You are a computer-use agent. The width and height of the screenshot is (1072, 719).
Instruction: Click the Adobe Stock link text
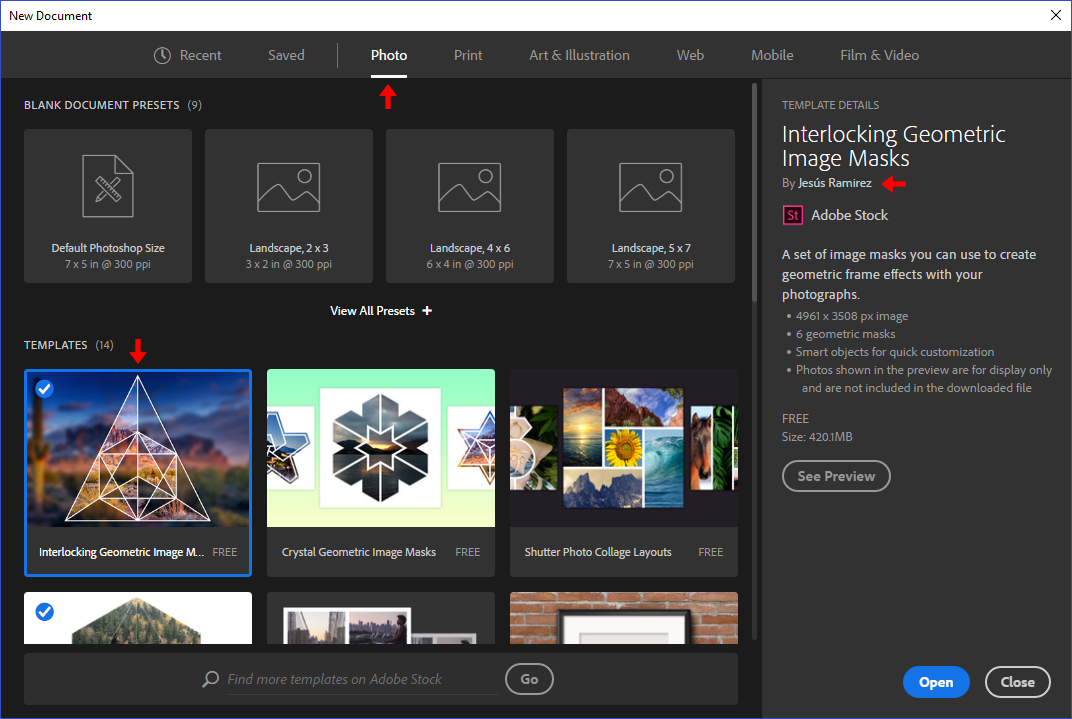point(849,215)
